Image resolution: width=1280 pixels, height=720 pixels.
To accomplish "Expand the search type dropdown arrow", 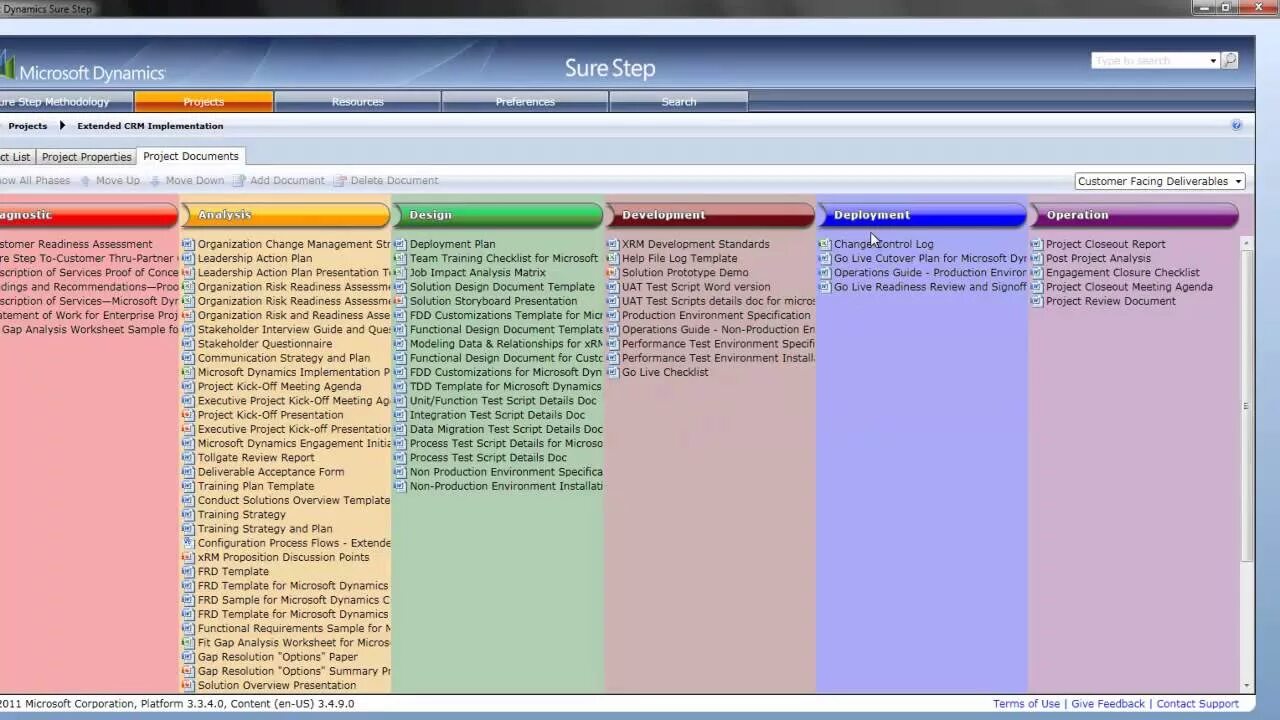I will pyautogui.click(x=1213, y=61).
